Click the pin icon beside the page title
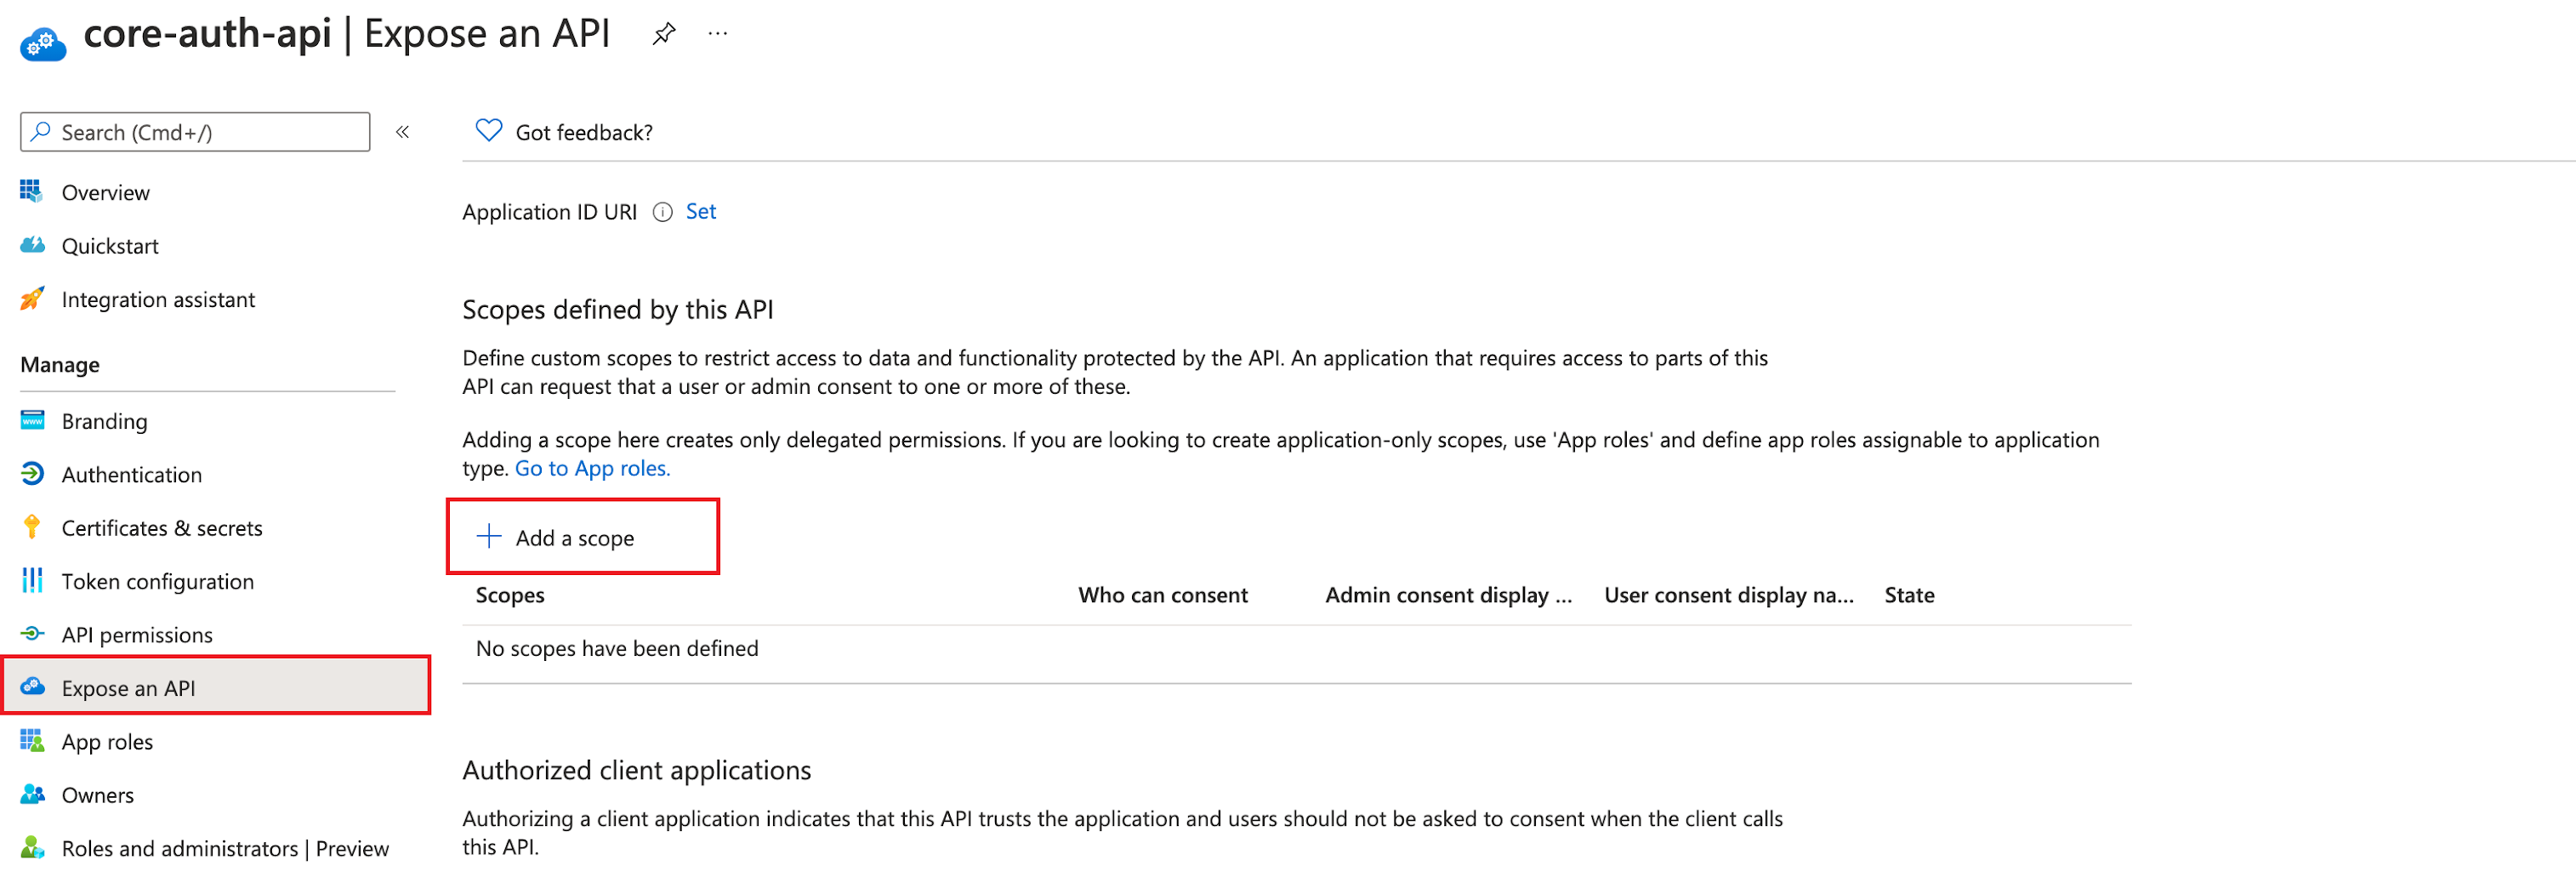This screenshot has height=883, width=2576. coord(664,34)
